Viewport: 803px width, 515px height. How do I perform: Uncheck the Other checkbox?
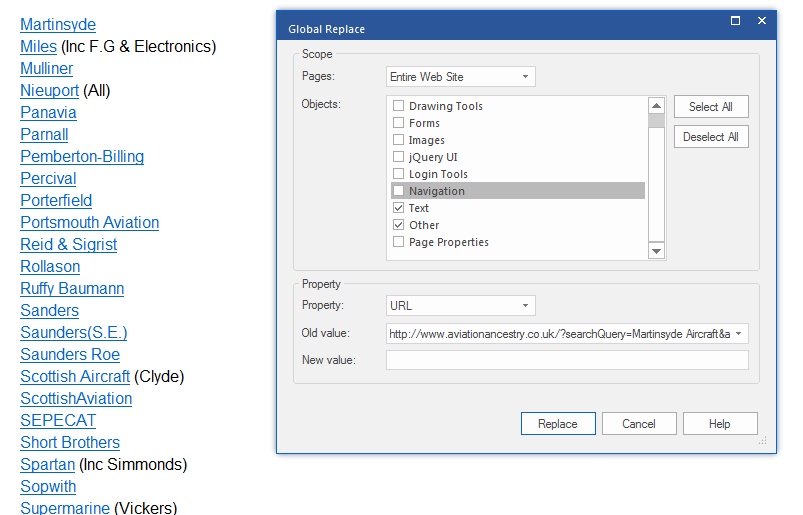click(398, 225)
